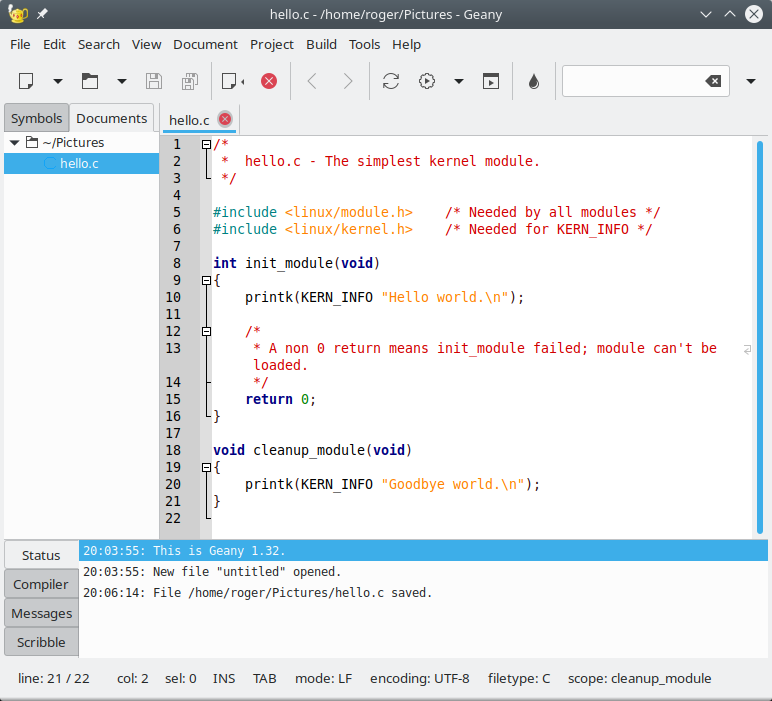Click the Save all files icon
Screen dimensions: 772x701
[x=188, y=81]
